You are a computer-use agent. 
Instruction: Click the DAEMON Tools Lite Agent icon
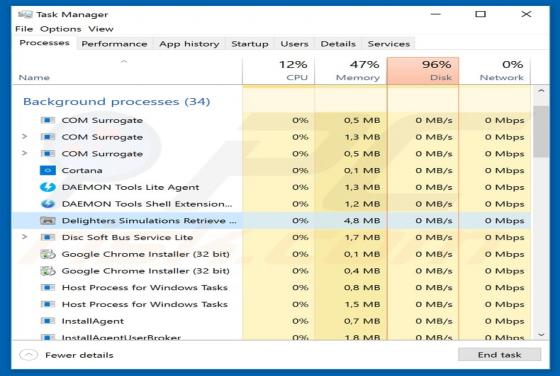(48, 187)
